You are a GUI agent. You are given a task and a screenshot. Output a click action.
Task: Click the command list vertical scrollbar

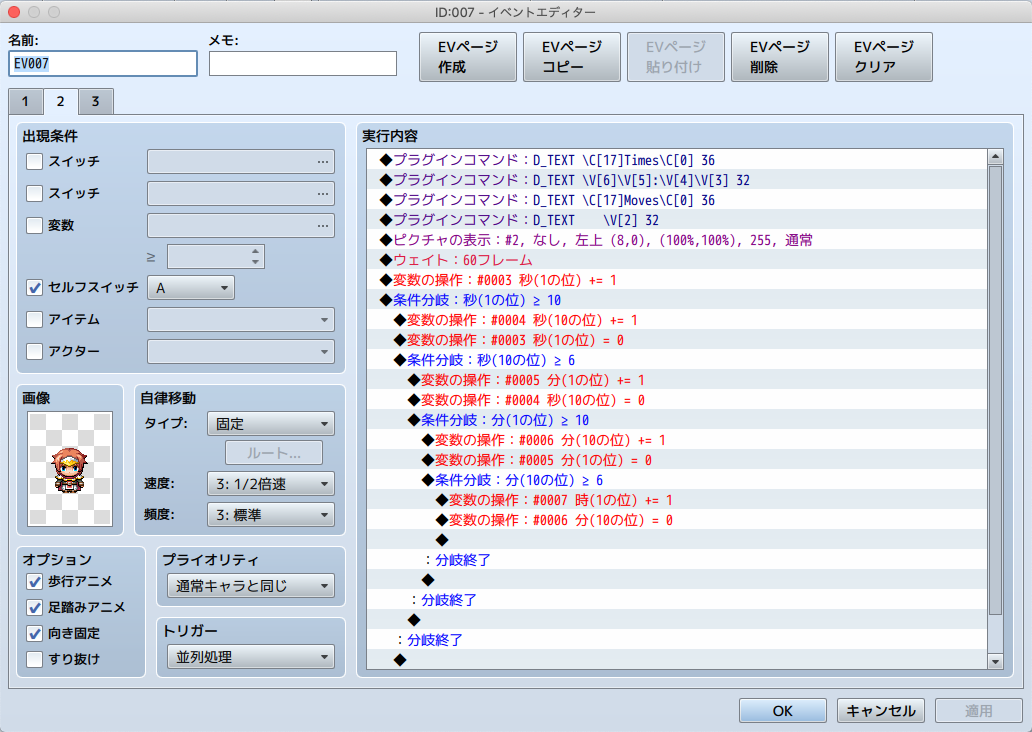point(995,408)
